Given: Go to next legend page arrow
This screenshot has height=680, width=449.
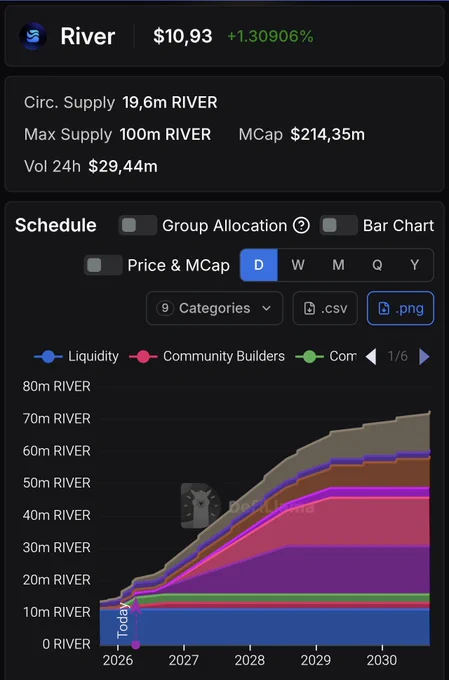Looking at the screenshot, I should pyautogui.click(x=424, y=356).
